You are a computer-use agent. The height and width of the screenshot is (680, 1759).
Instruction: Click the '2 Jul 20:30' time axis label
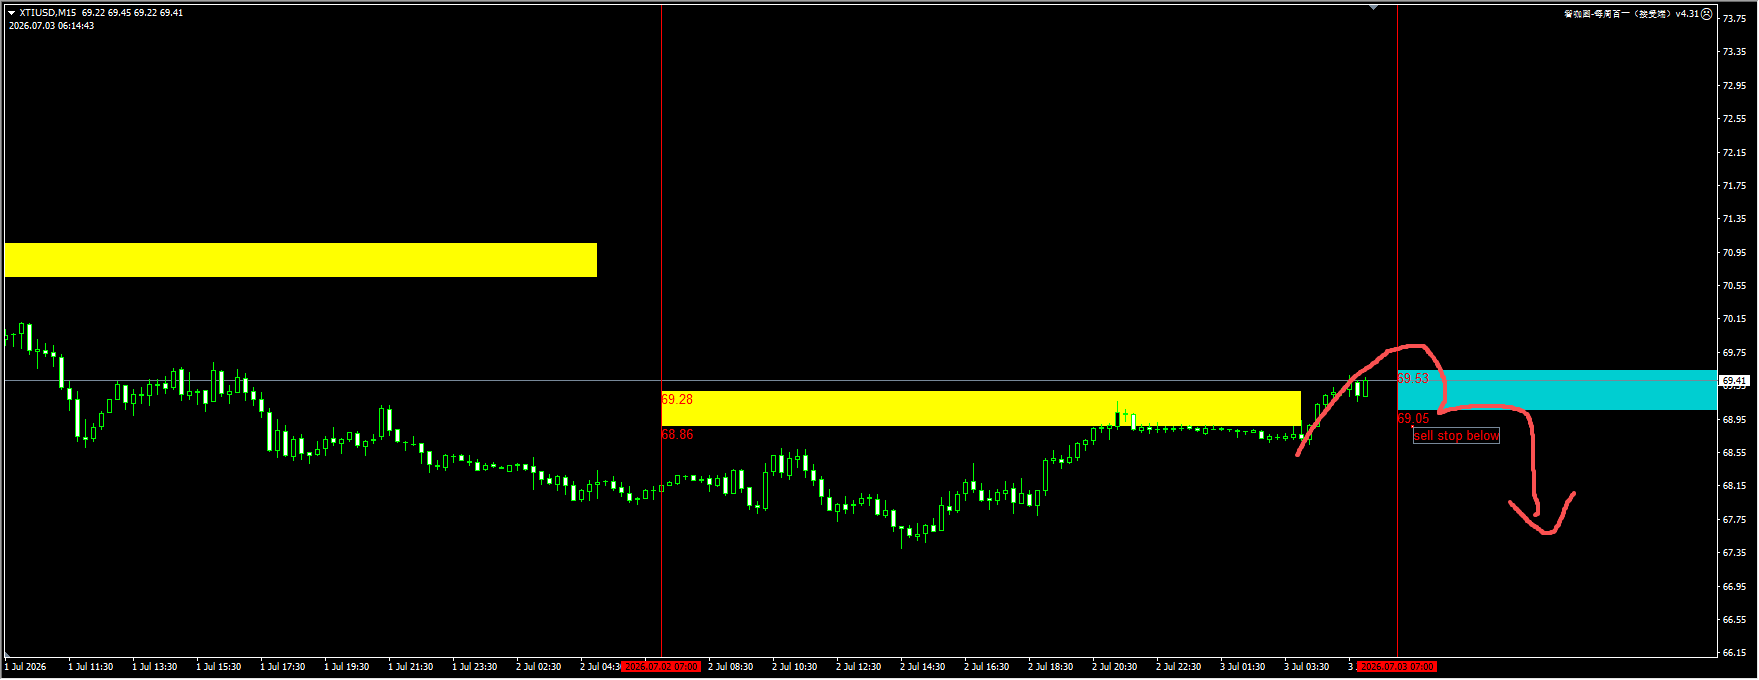tap(1115, 666)
